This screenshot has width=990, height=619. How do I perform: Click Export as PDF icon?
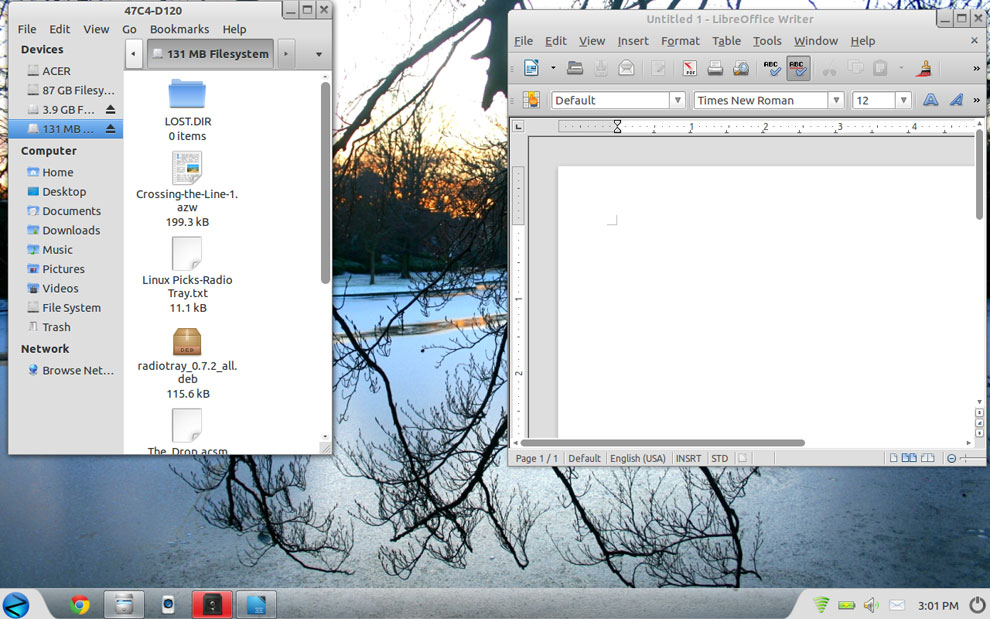[x=689, y=68]
